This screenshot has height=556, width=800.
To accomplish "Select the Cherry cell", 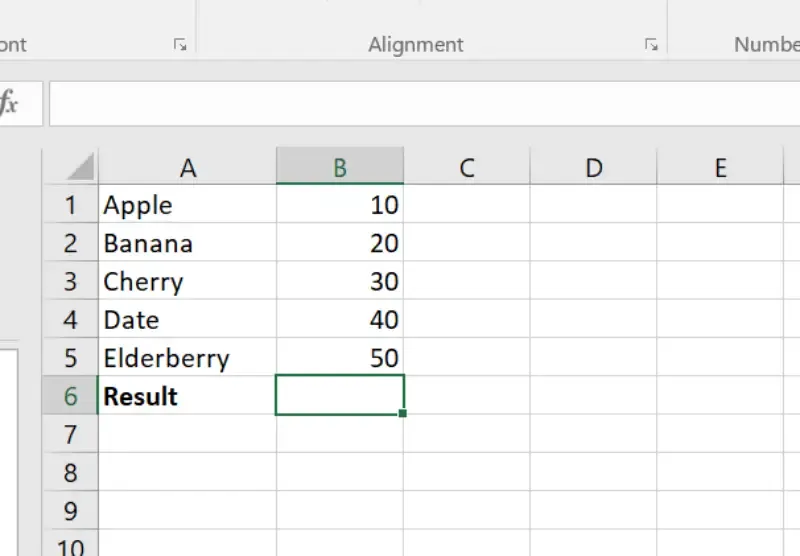I will (x=187, y=282).
